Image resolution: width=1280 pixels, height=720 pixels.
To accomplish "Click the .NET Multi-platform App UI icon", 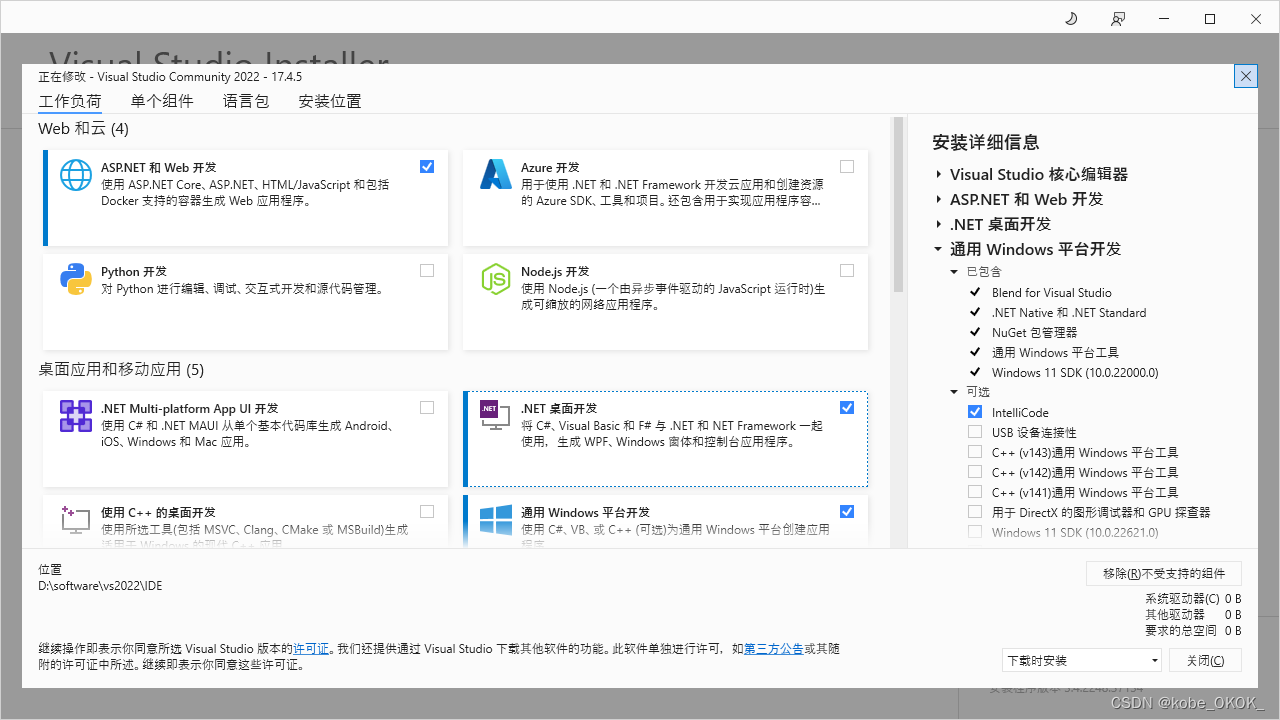I will coord(75,416).
